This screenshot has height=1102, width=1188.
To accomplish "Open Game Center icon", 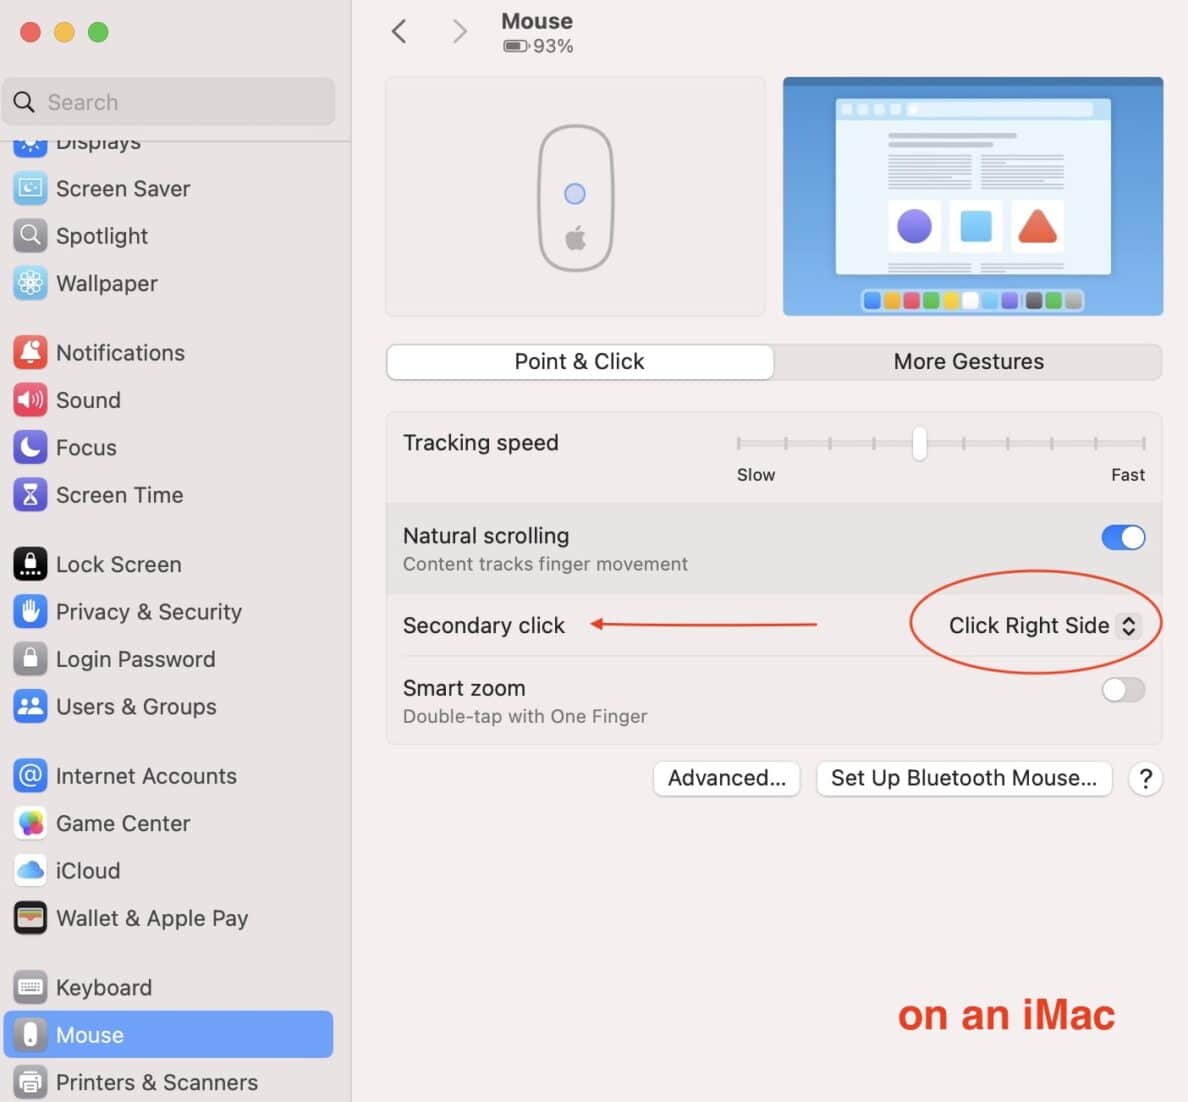I will tap(30, 823).
